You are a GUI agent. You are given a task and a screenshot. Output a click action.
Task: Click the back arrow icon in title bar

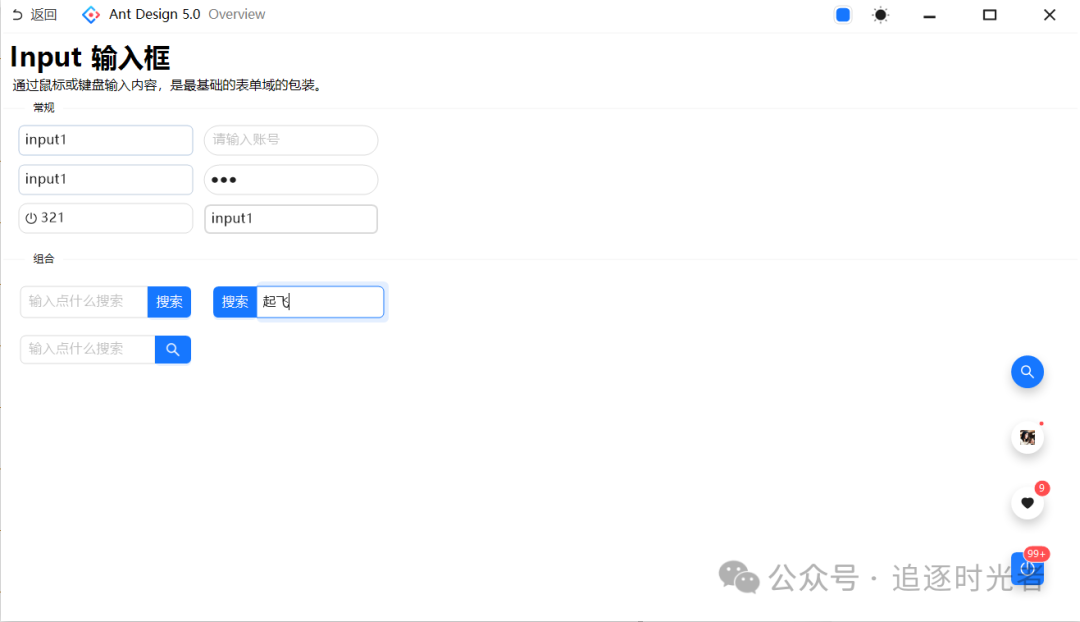pyautogui.click(x=17, y=14)
